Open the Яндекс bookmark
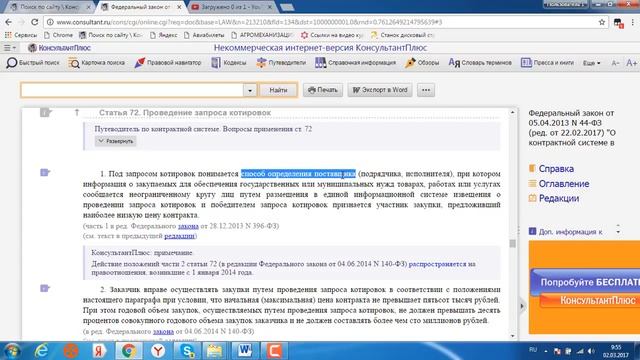The image size is (640, 360). point(164,35)
